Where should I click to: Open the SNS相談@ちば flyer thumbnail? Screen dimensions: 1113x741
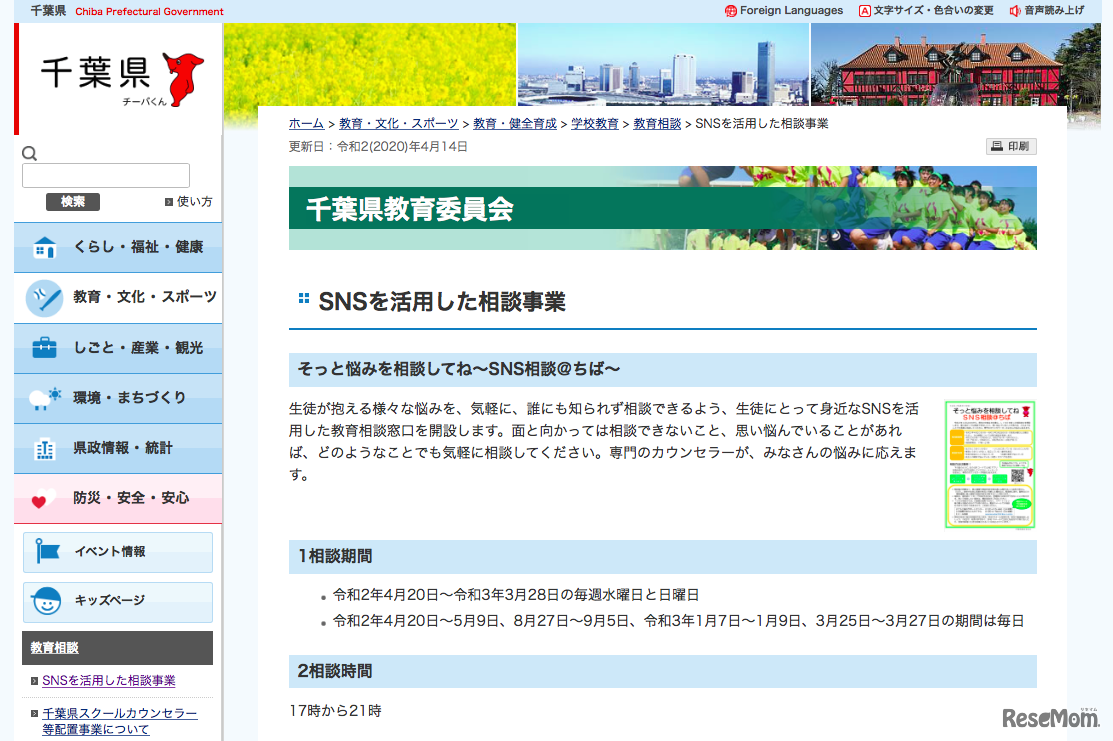coord(989,465)
